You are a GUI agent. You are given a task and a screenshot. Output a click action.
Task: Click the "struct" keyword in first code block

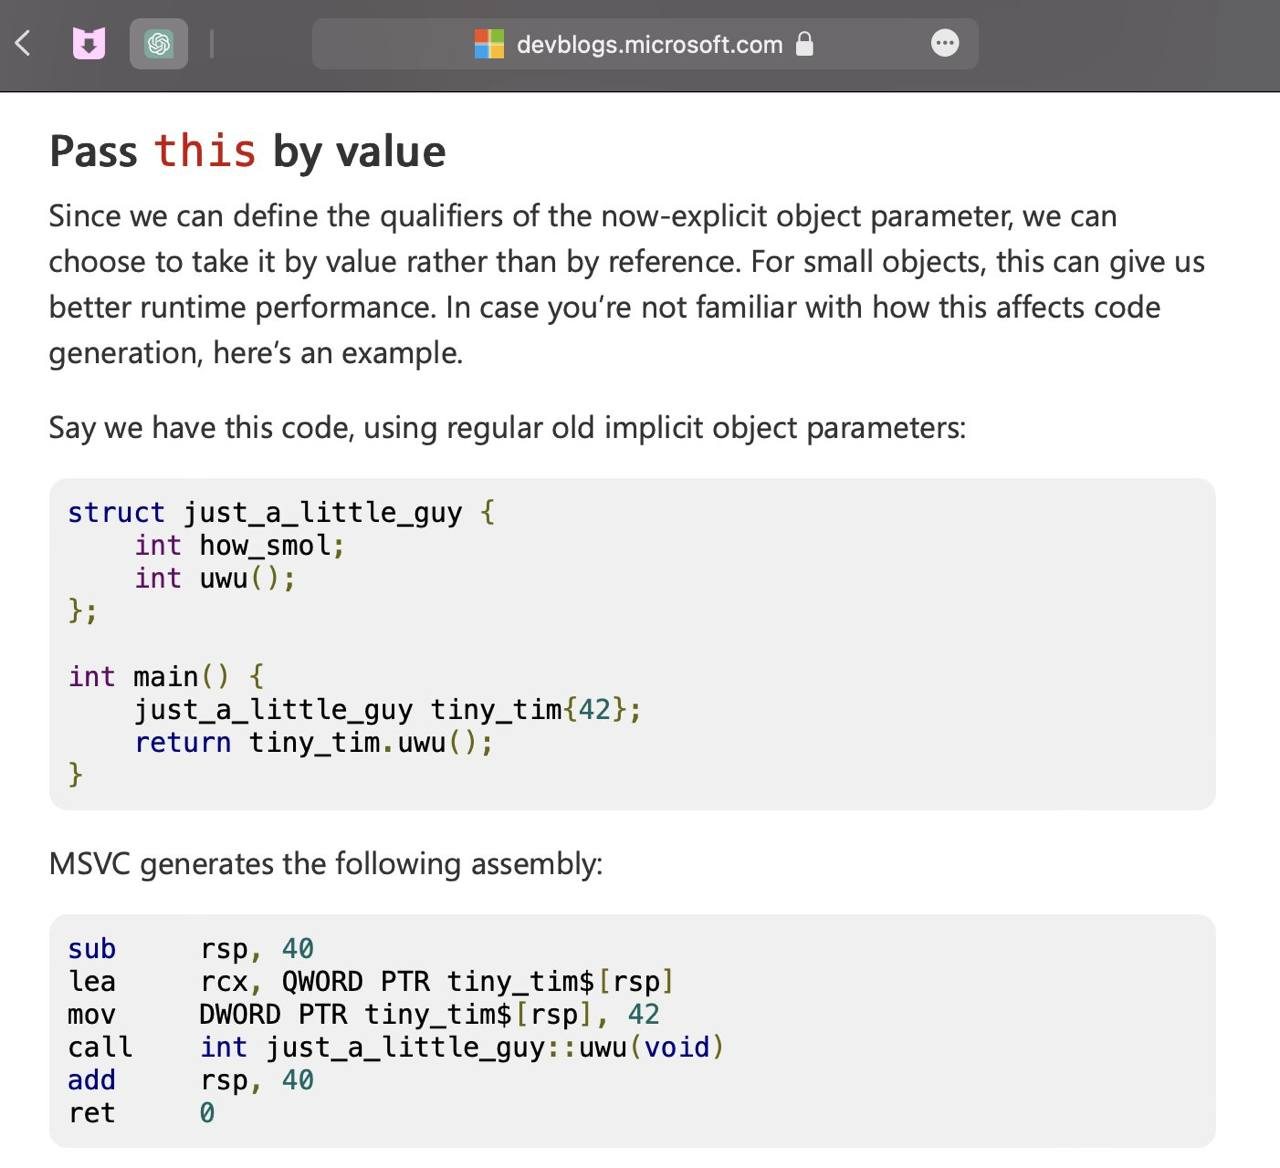point(116,512)
